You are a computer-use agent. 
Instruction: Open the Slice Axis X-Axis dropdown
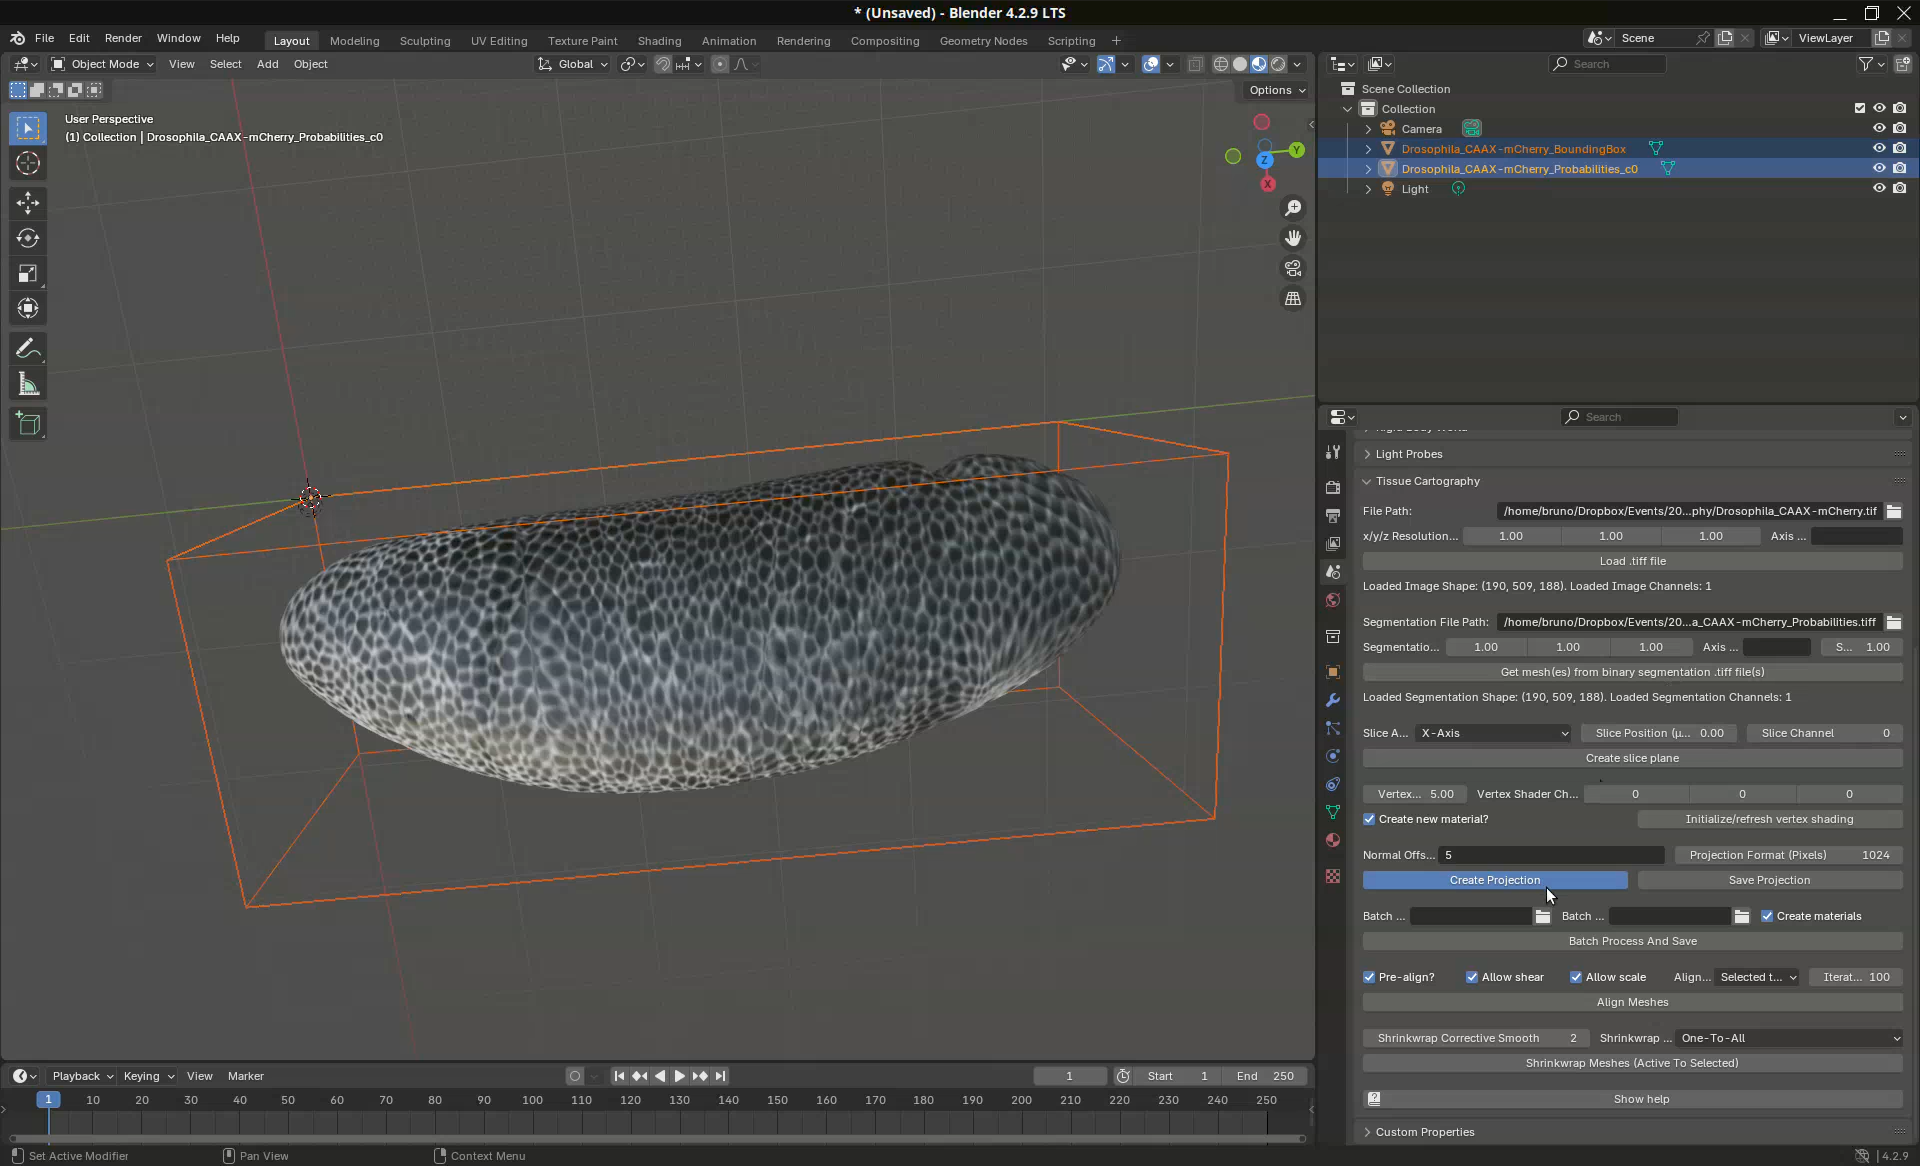[1493, 733]
